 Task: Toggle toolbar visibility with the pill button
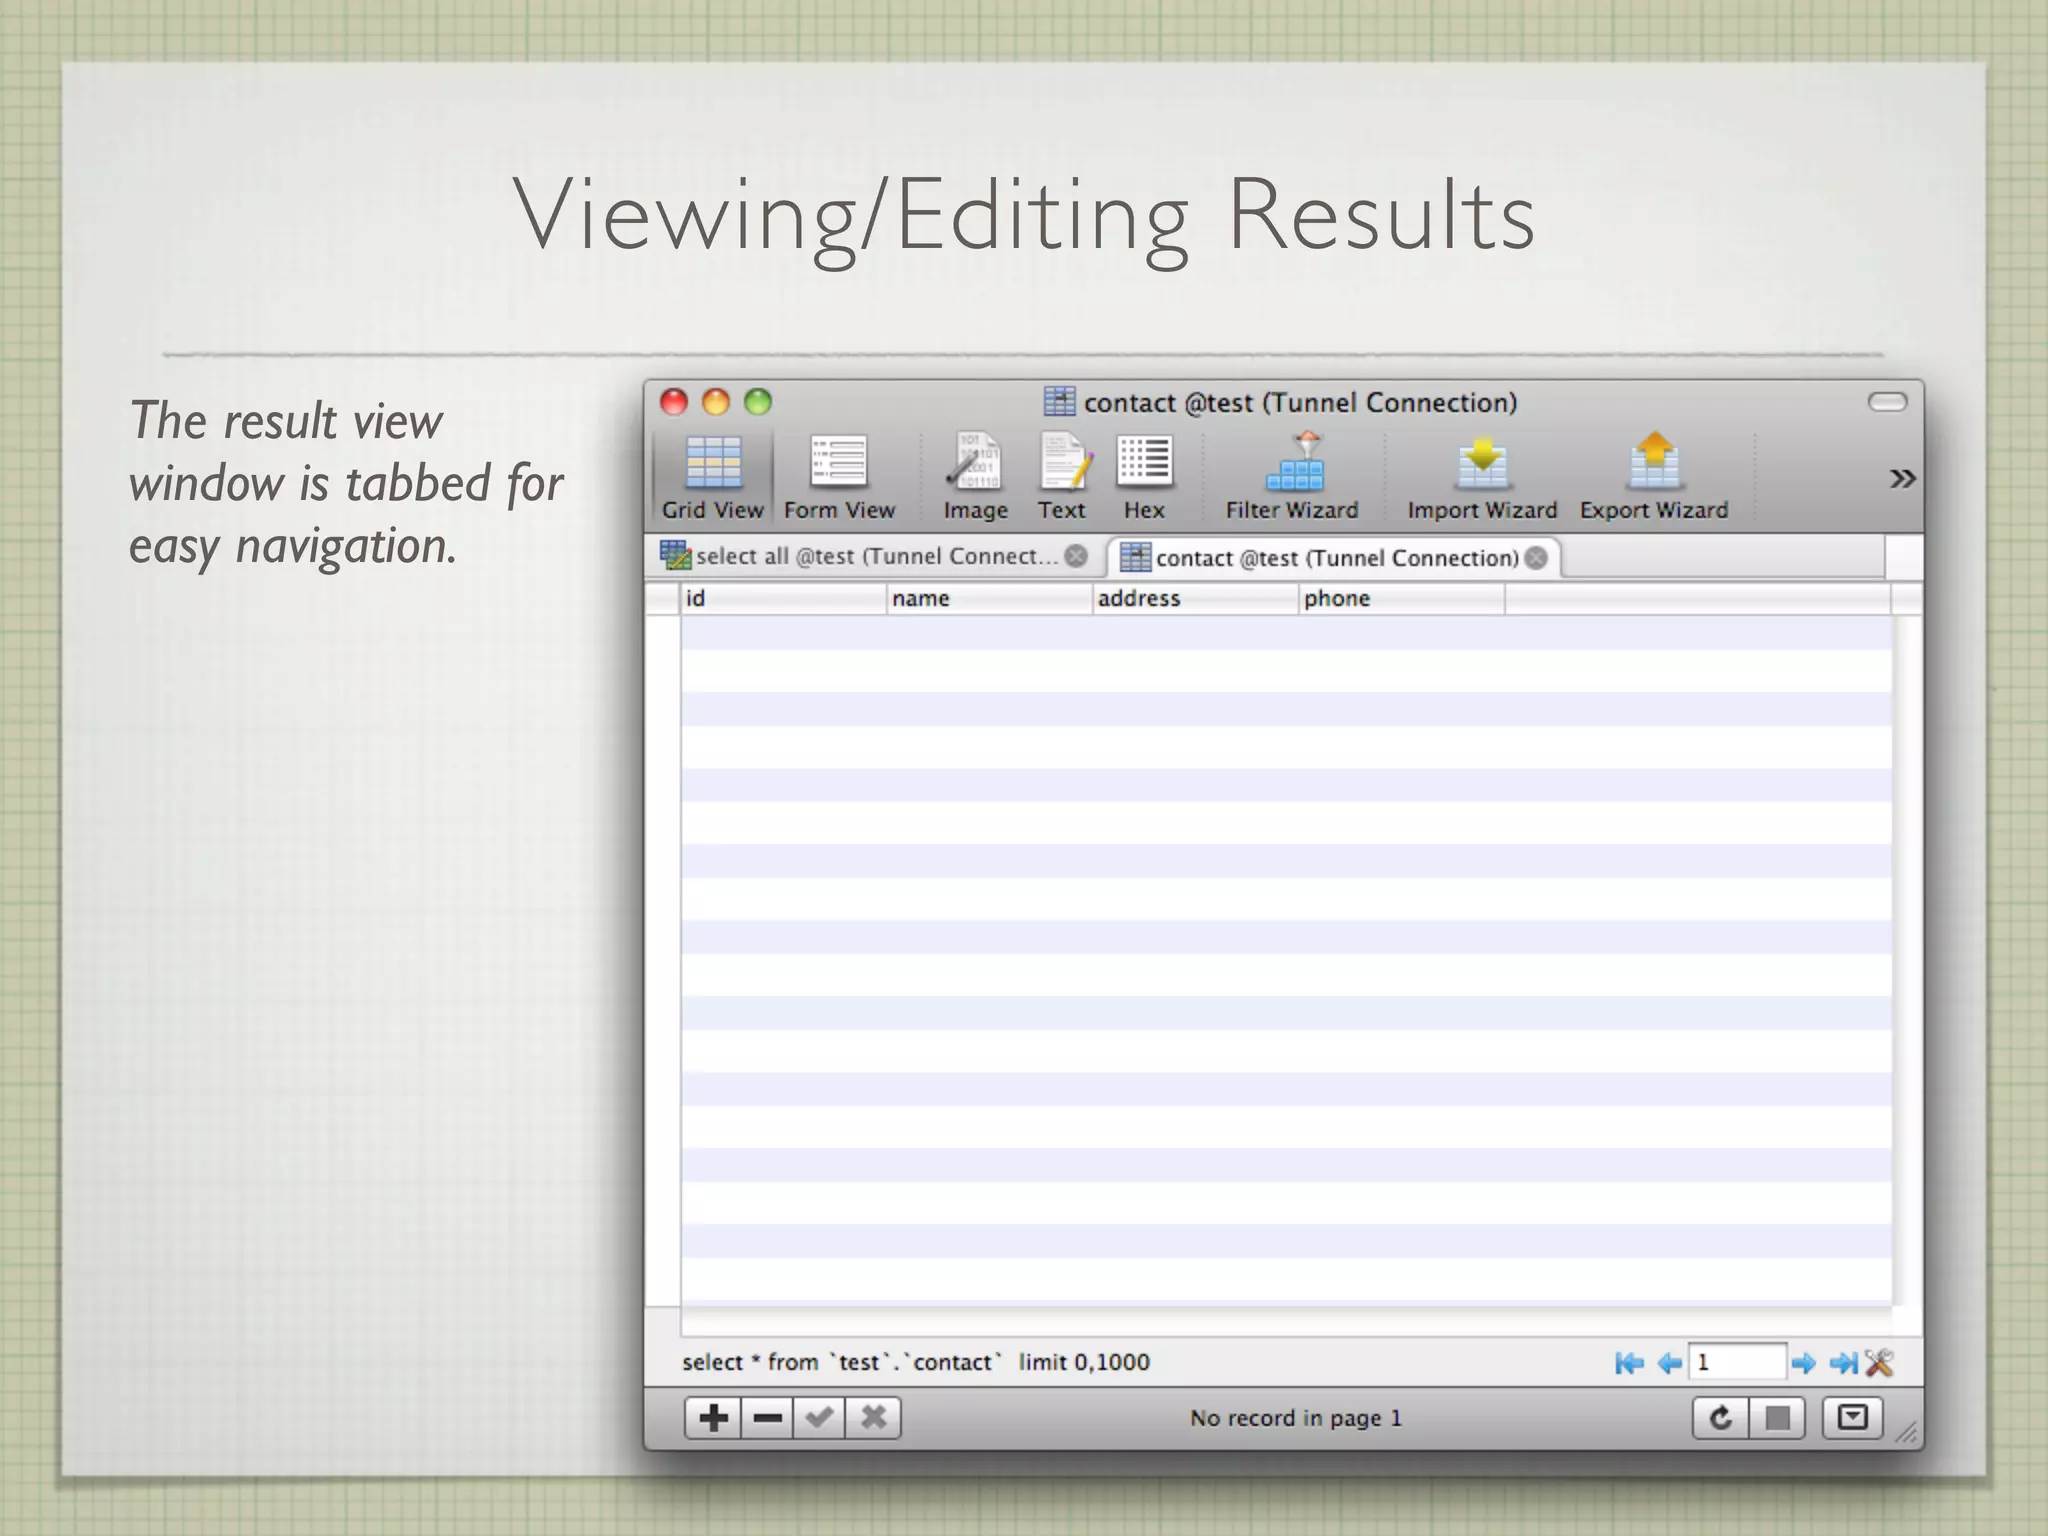tap(1887, 402)
